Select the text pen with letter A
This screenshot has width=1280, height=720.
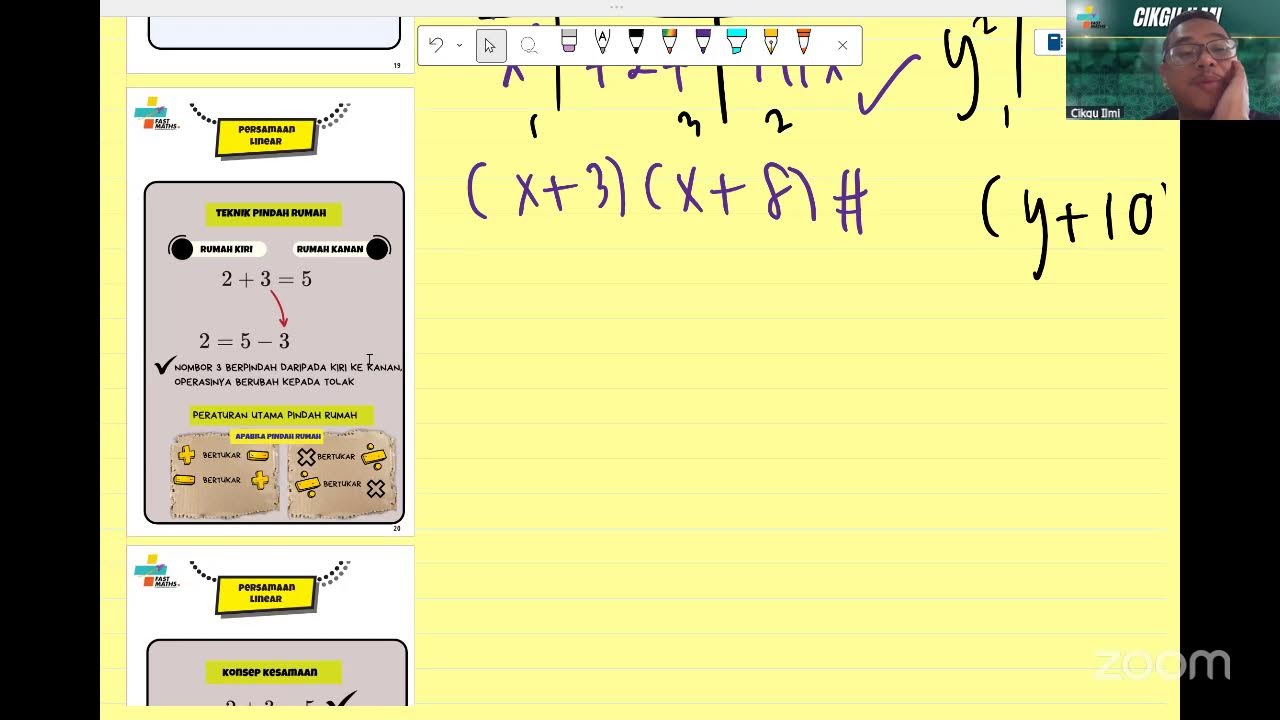click(602, 41)
